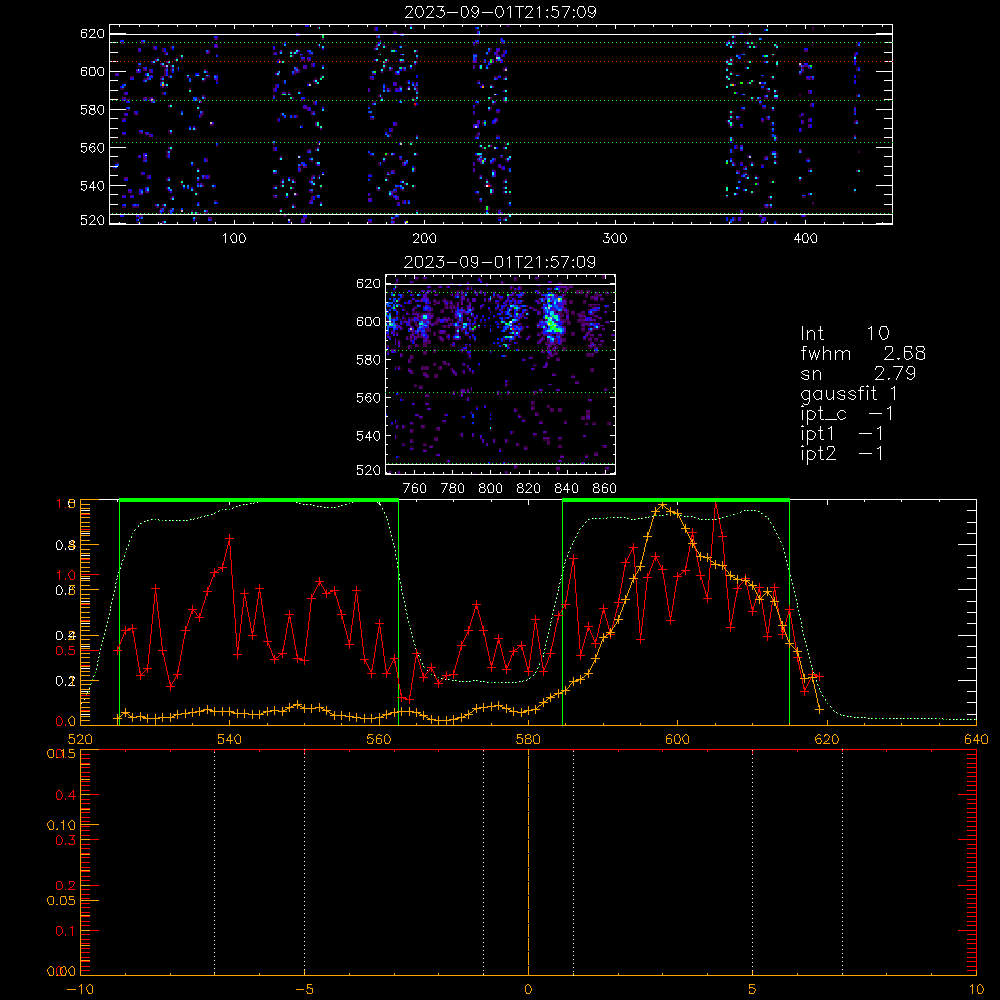Click the thick green bar spanning 525–562

tap(259, 501)
